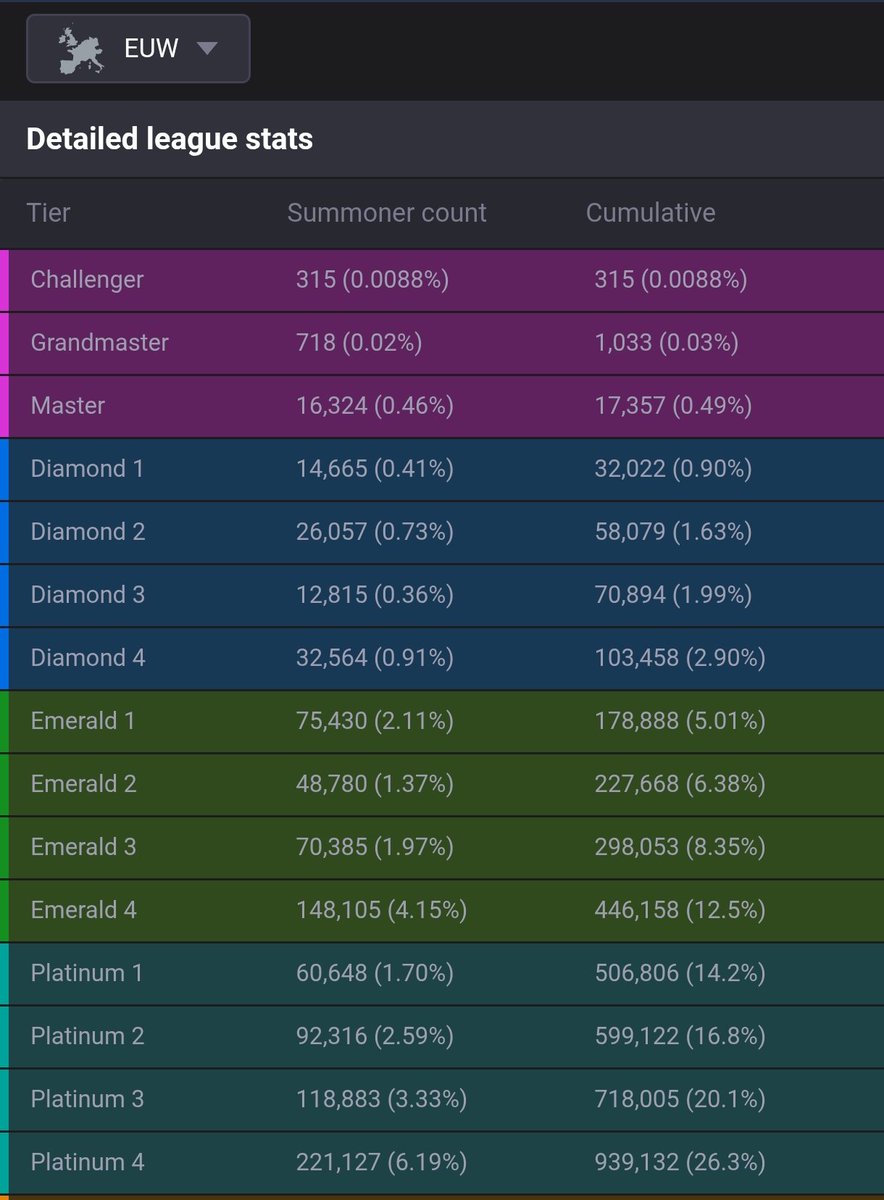Click Emerald 3 count 70,385 (1.97%)
The width and height of the screenshot is (884, 1200).
point(375,847)
